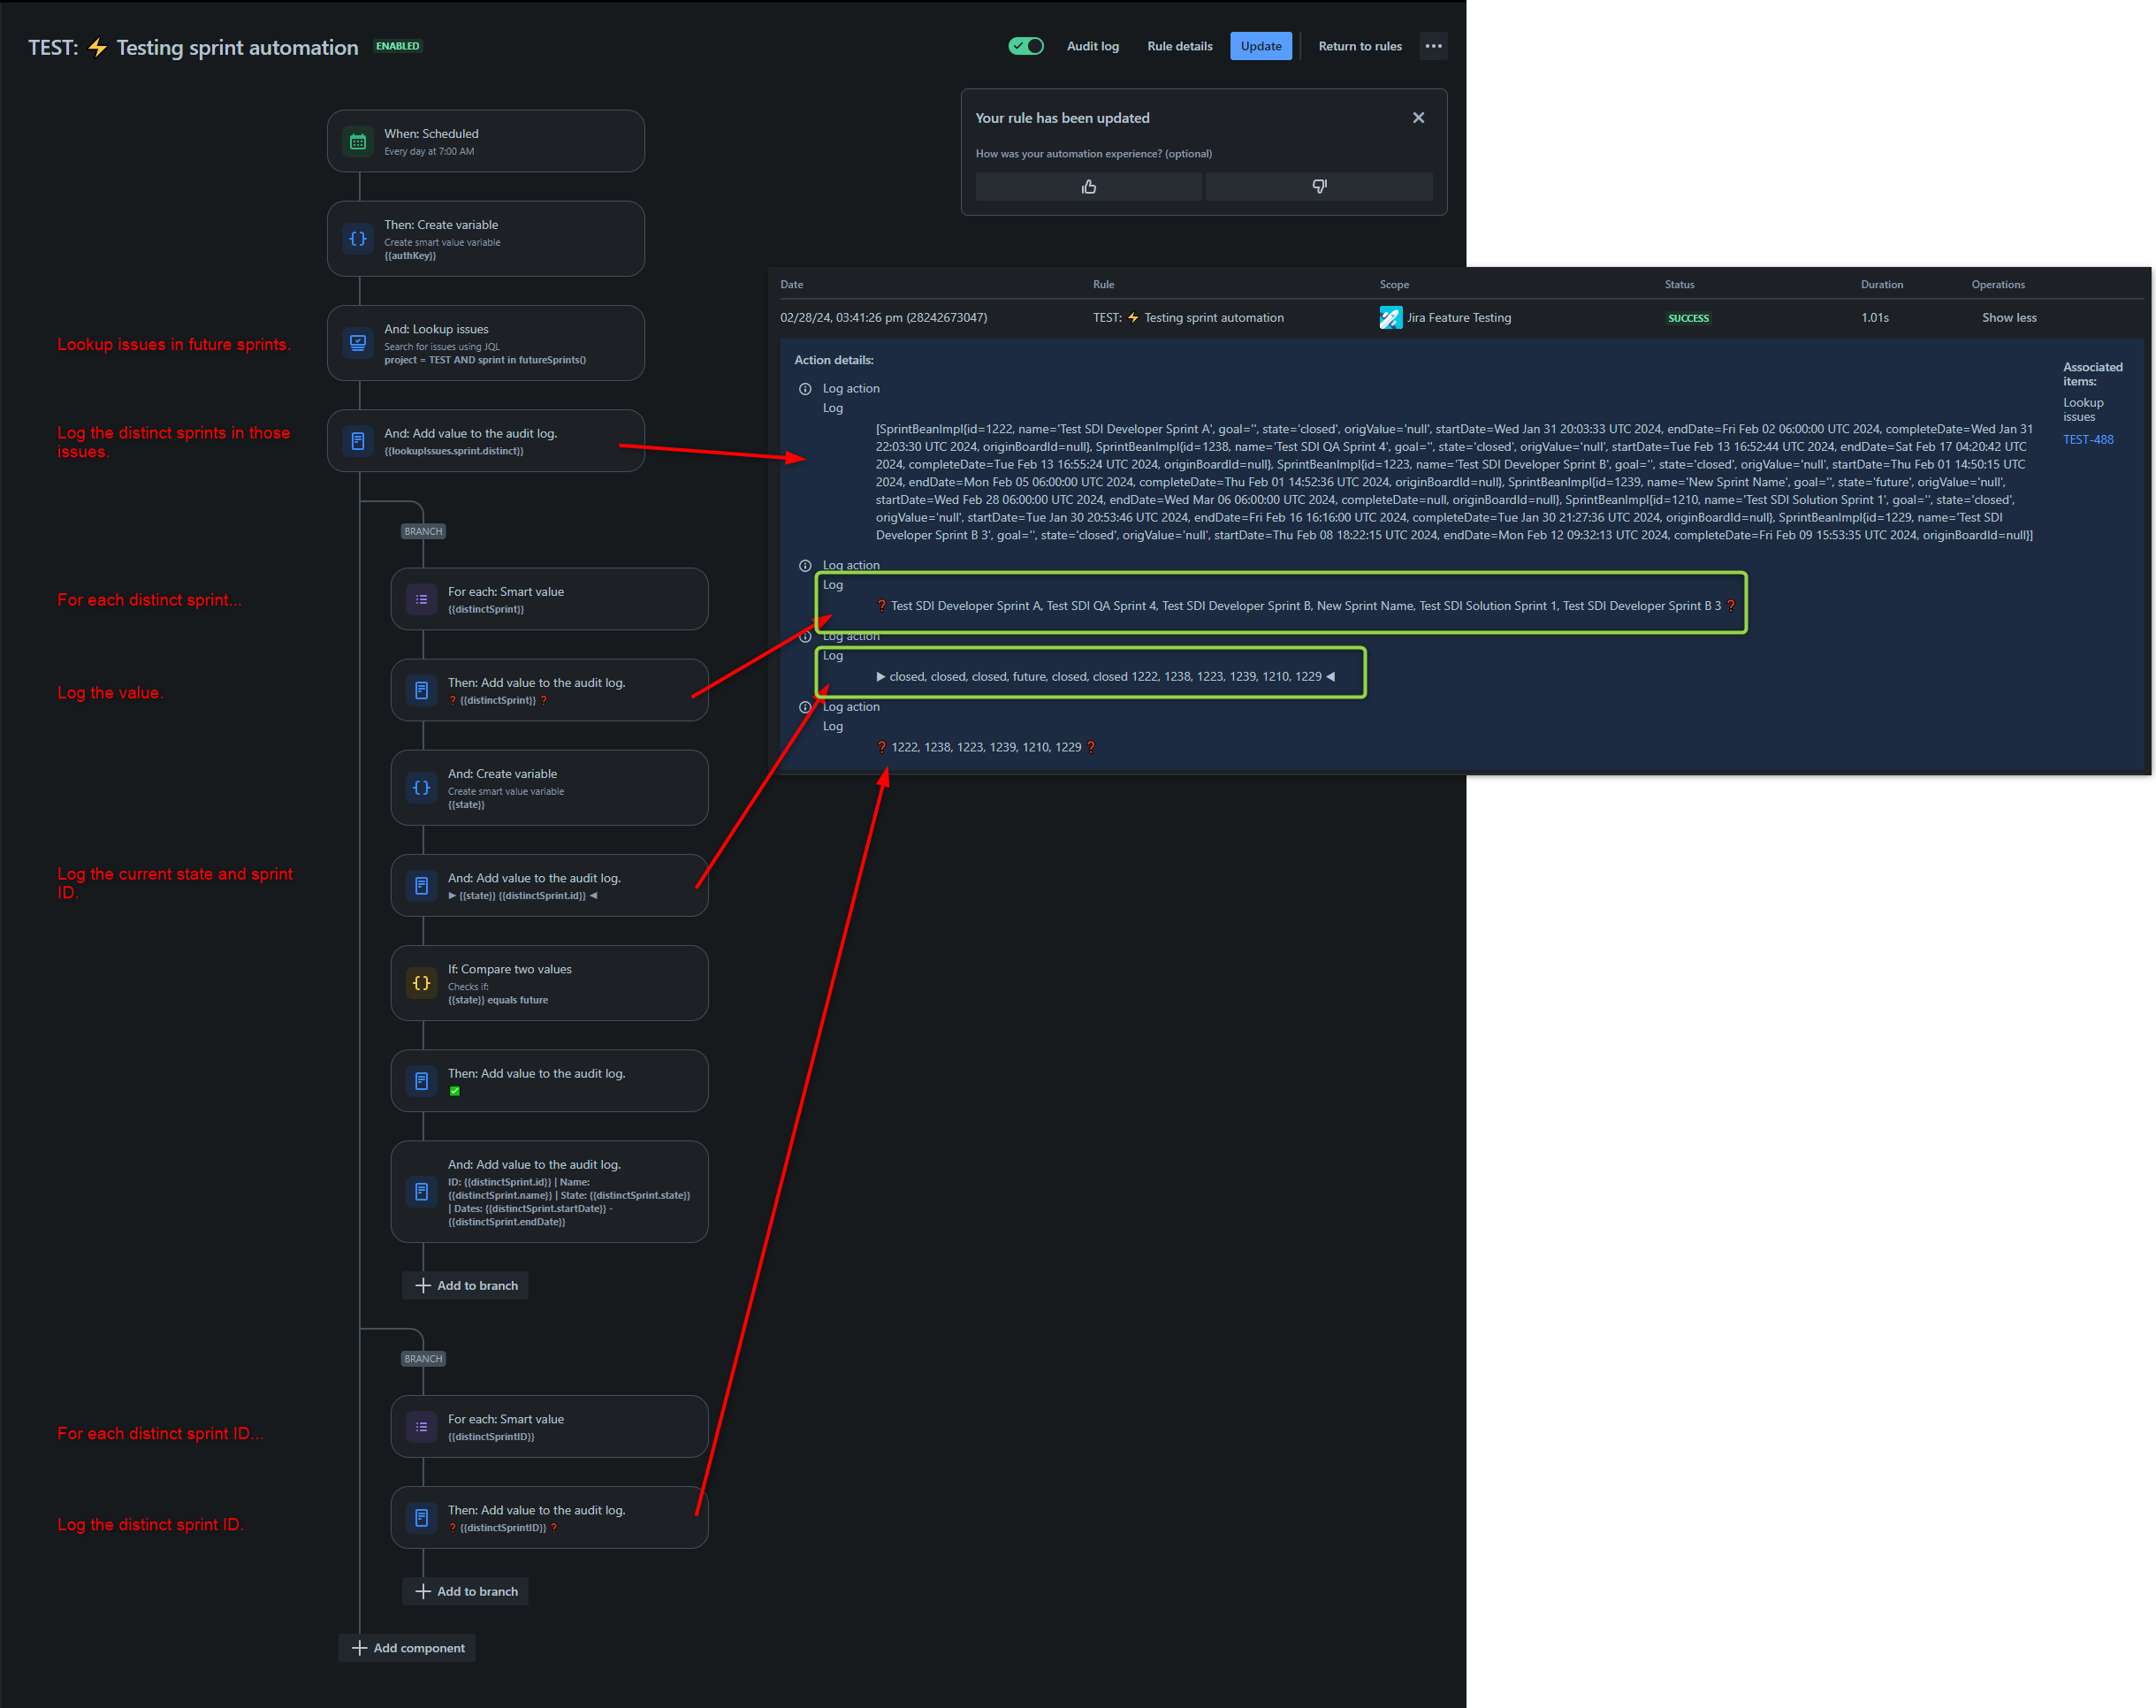
Task: Select the distinctSprint For each list icon
Action: [x=422, y=600]
